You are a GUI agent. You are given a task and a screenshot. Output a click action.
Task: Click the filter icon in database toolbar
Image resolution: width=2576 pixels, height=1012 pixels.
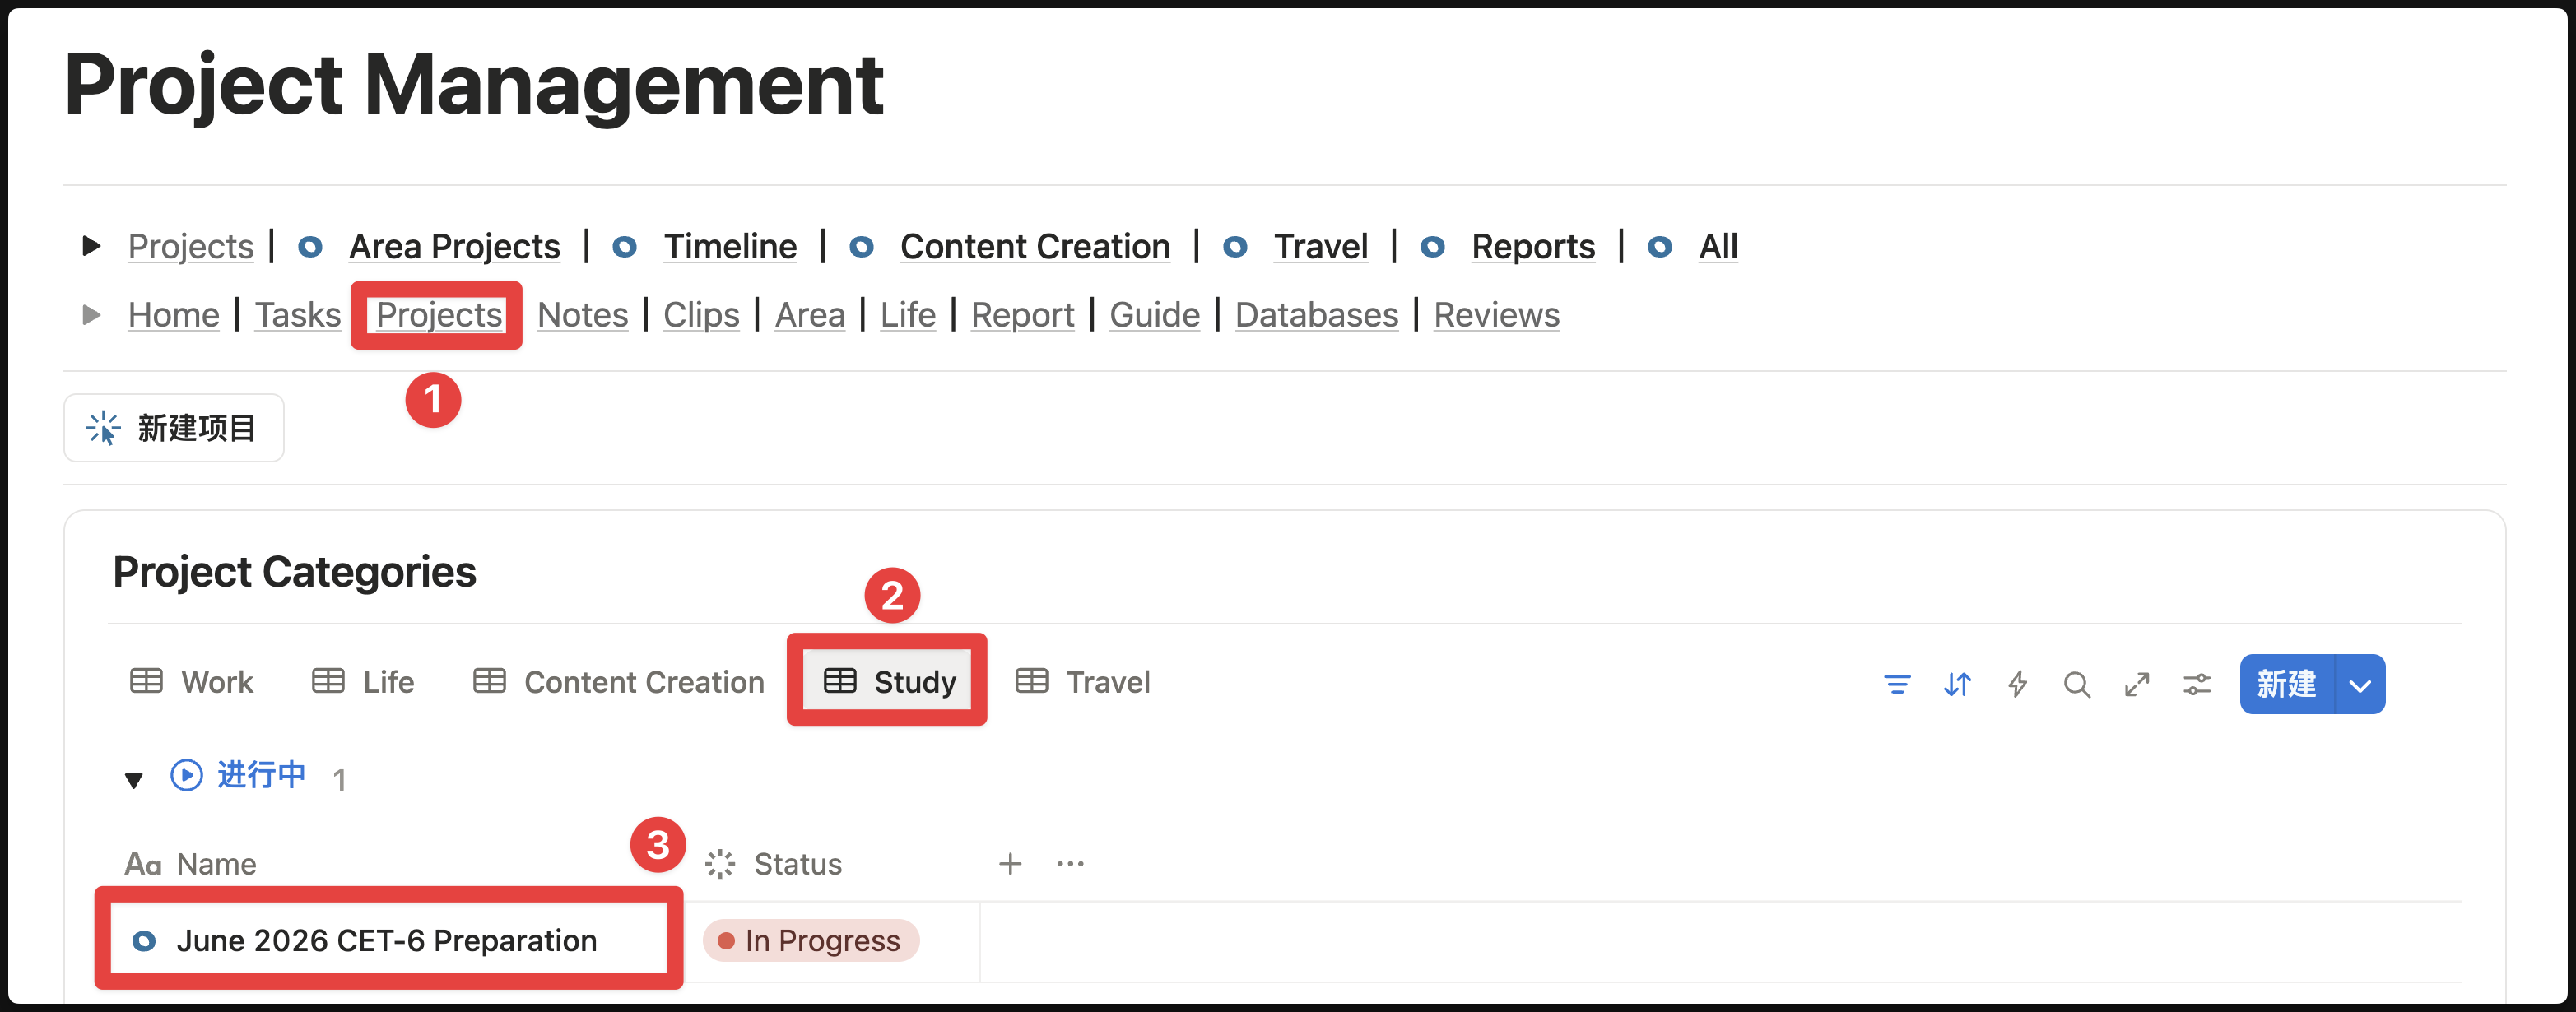pyautogui.click(x=1896, y=685)
